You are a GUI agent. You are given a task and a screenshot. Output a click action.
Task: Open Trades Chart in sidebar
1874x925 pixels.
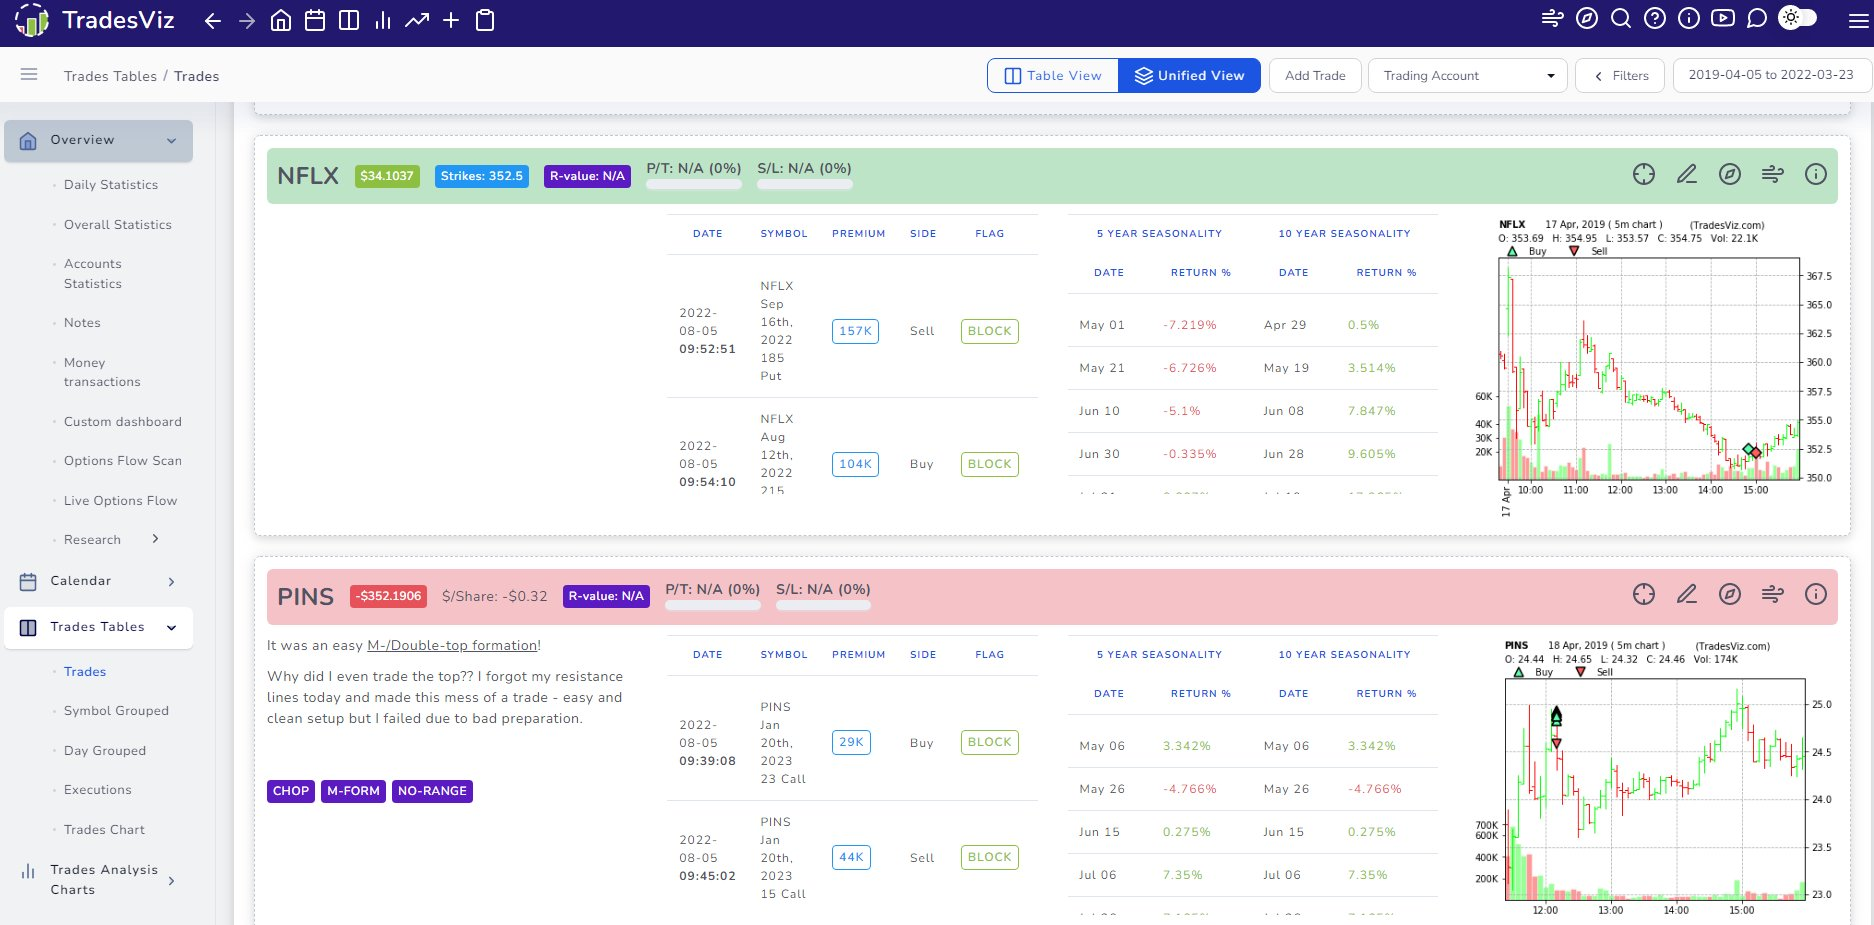(x=104, y=830)
